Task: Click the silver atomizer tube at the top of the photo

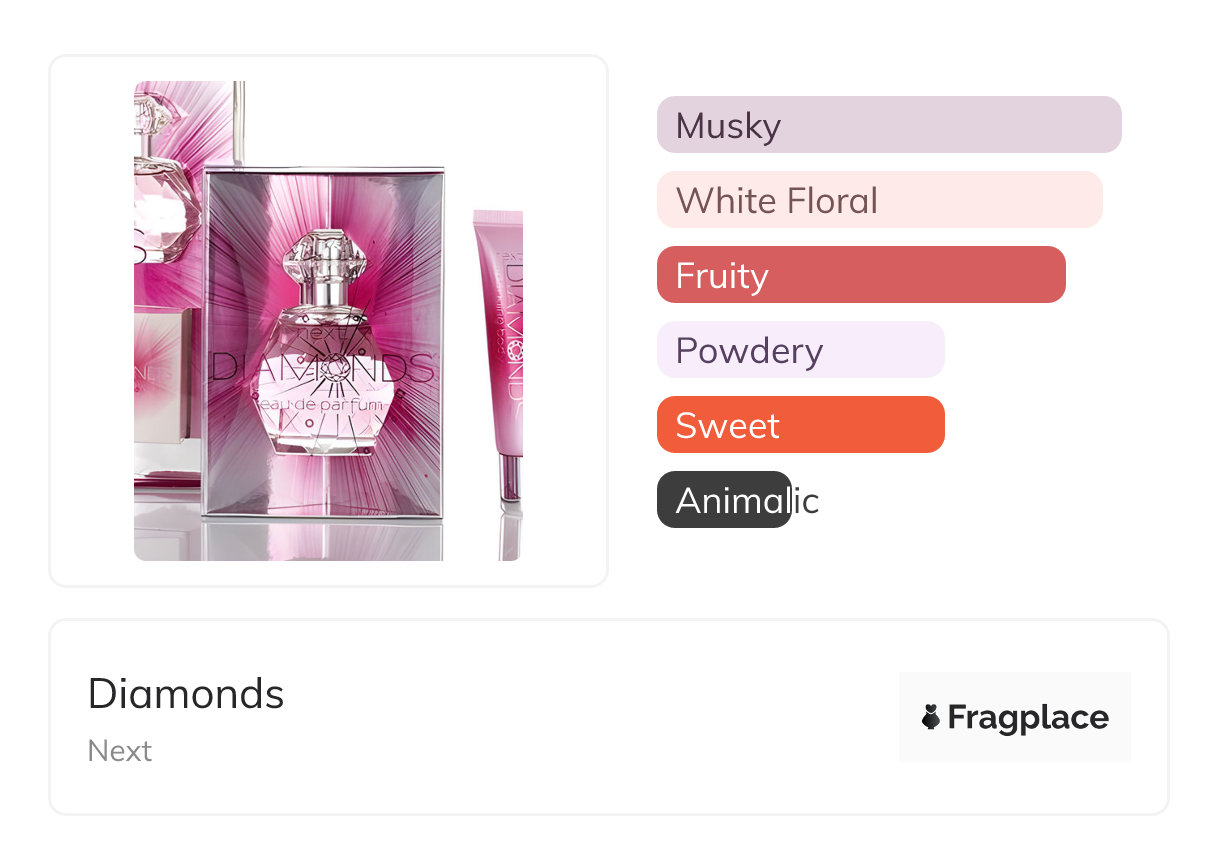Action: [238, 120]
